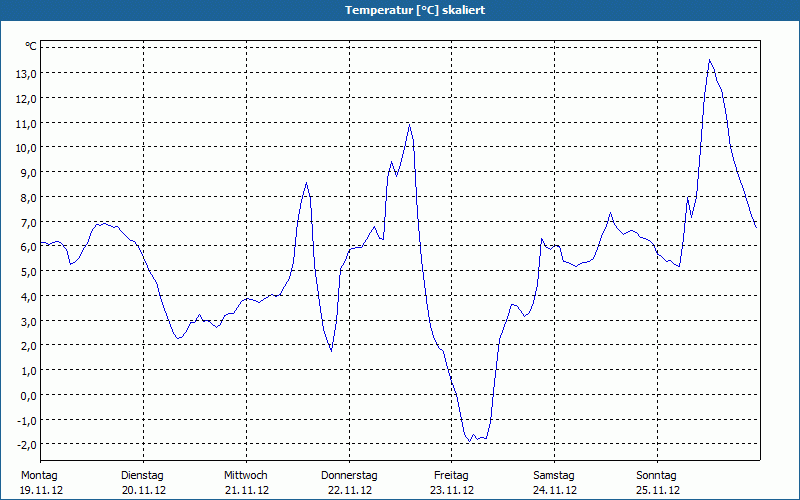Viewport: 800px width, 500px height.
Task: Click the 8,0 y-axis label
Action: tap(29, 197)
